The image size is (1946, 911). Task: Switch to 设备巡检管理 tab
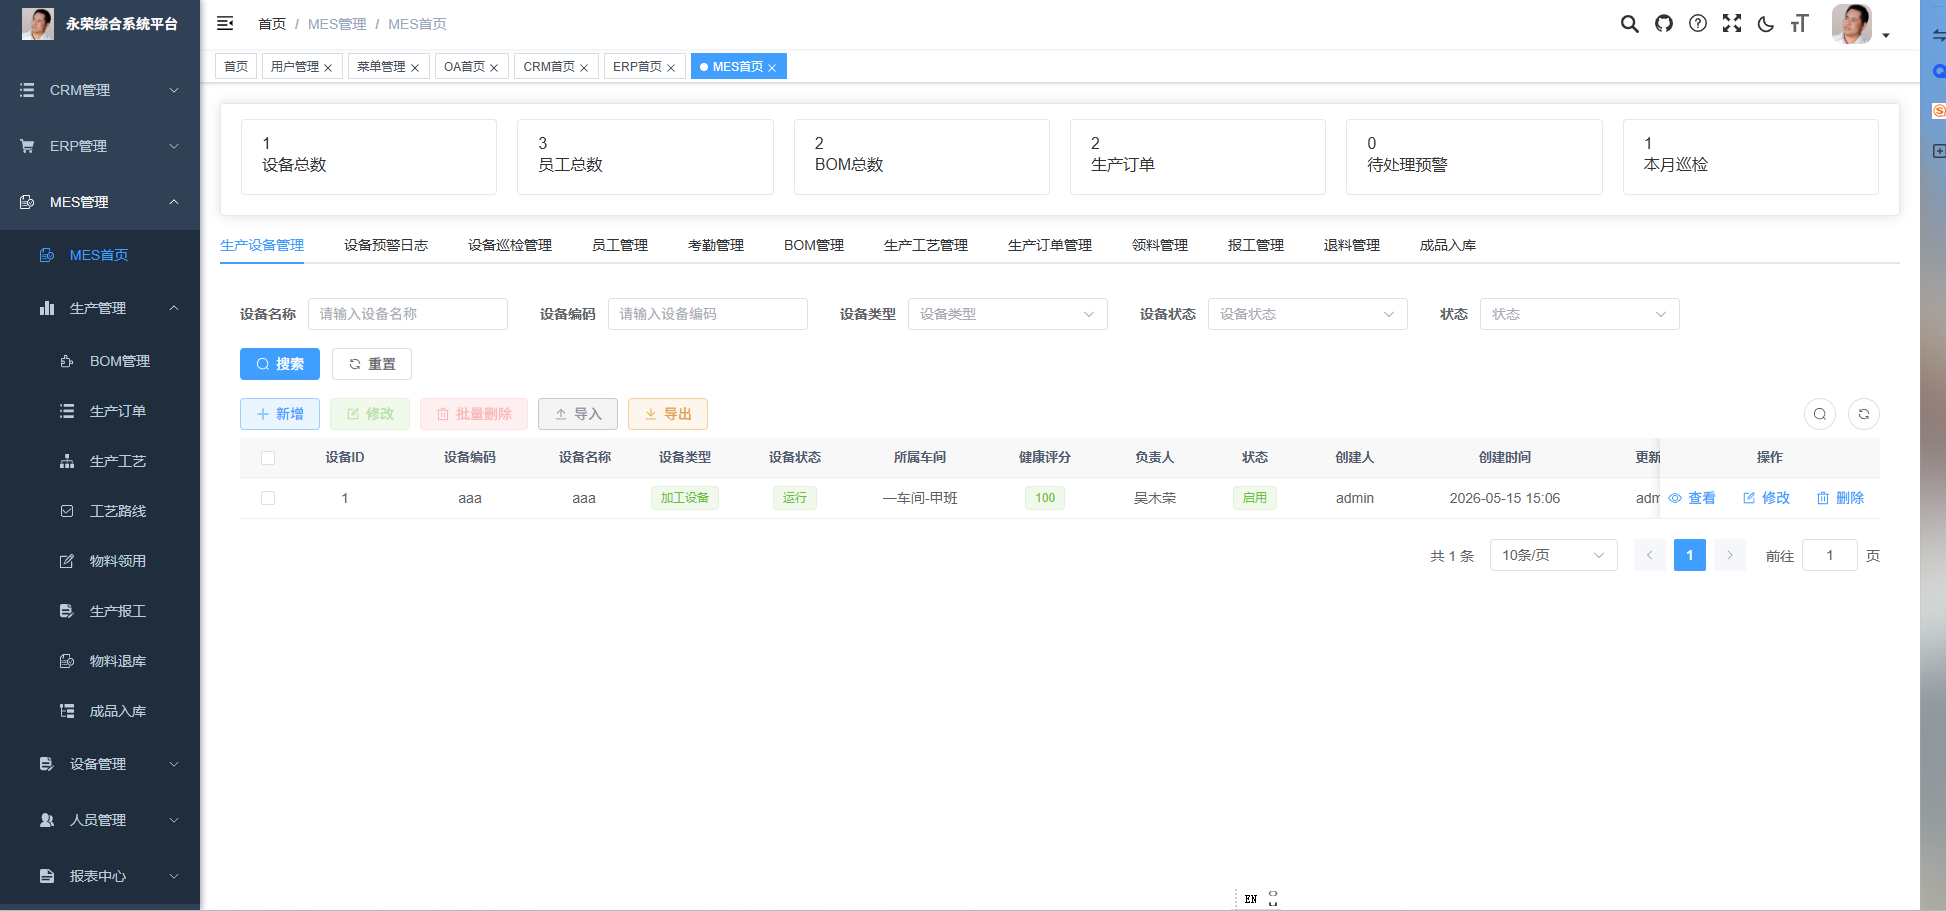(510, 245)
